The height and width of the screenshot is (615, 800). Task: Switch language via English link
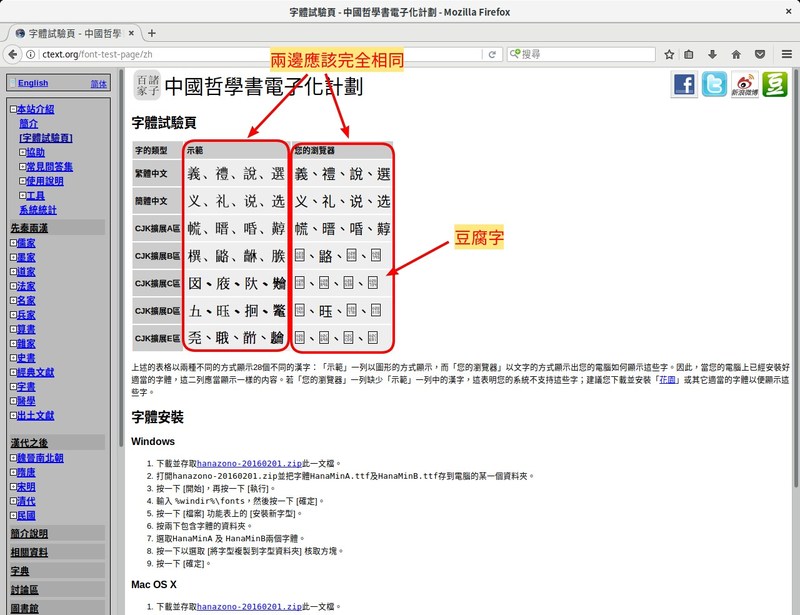[32, 83]
